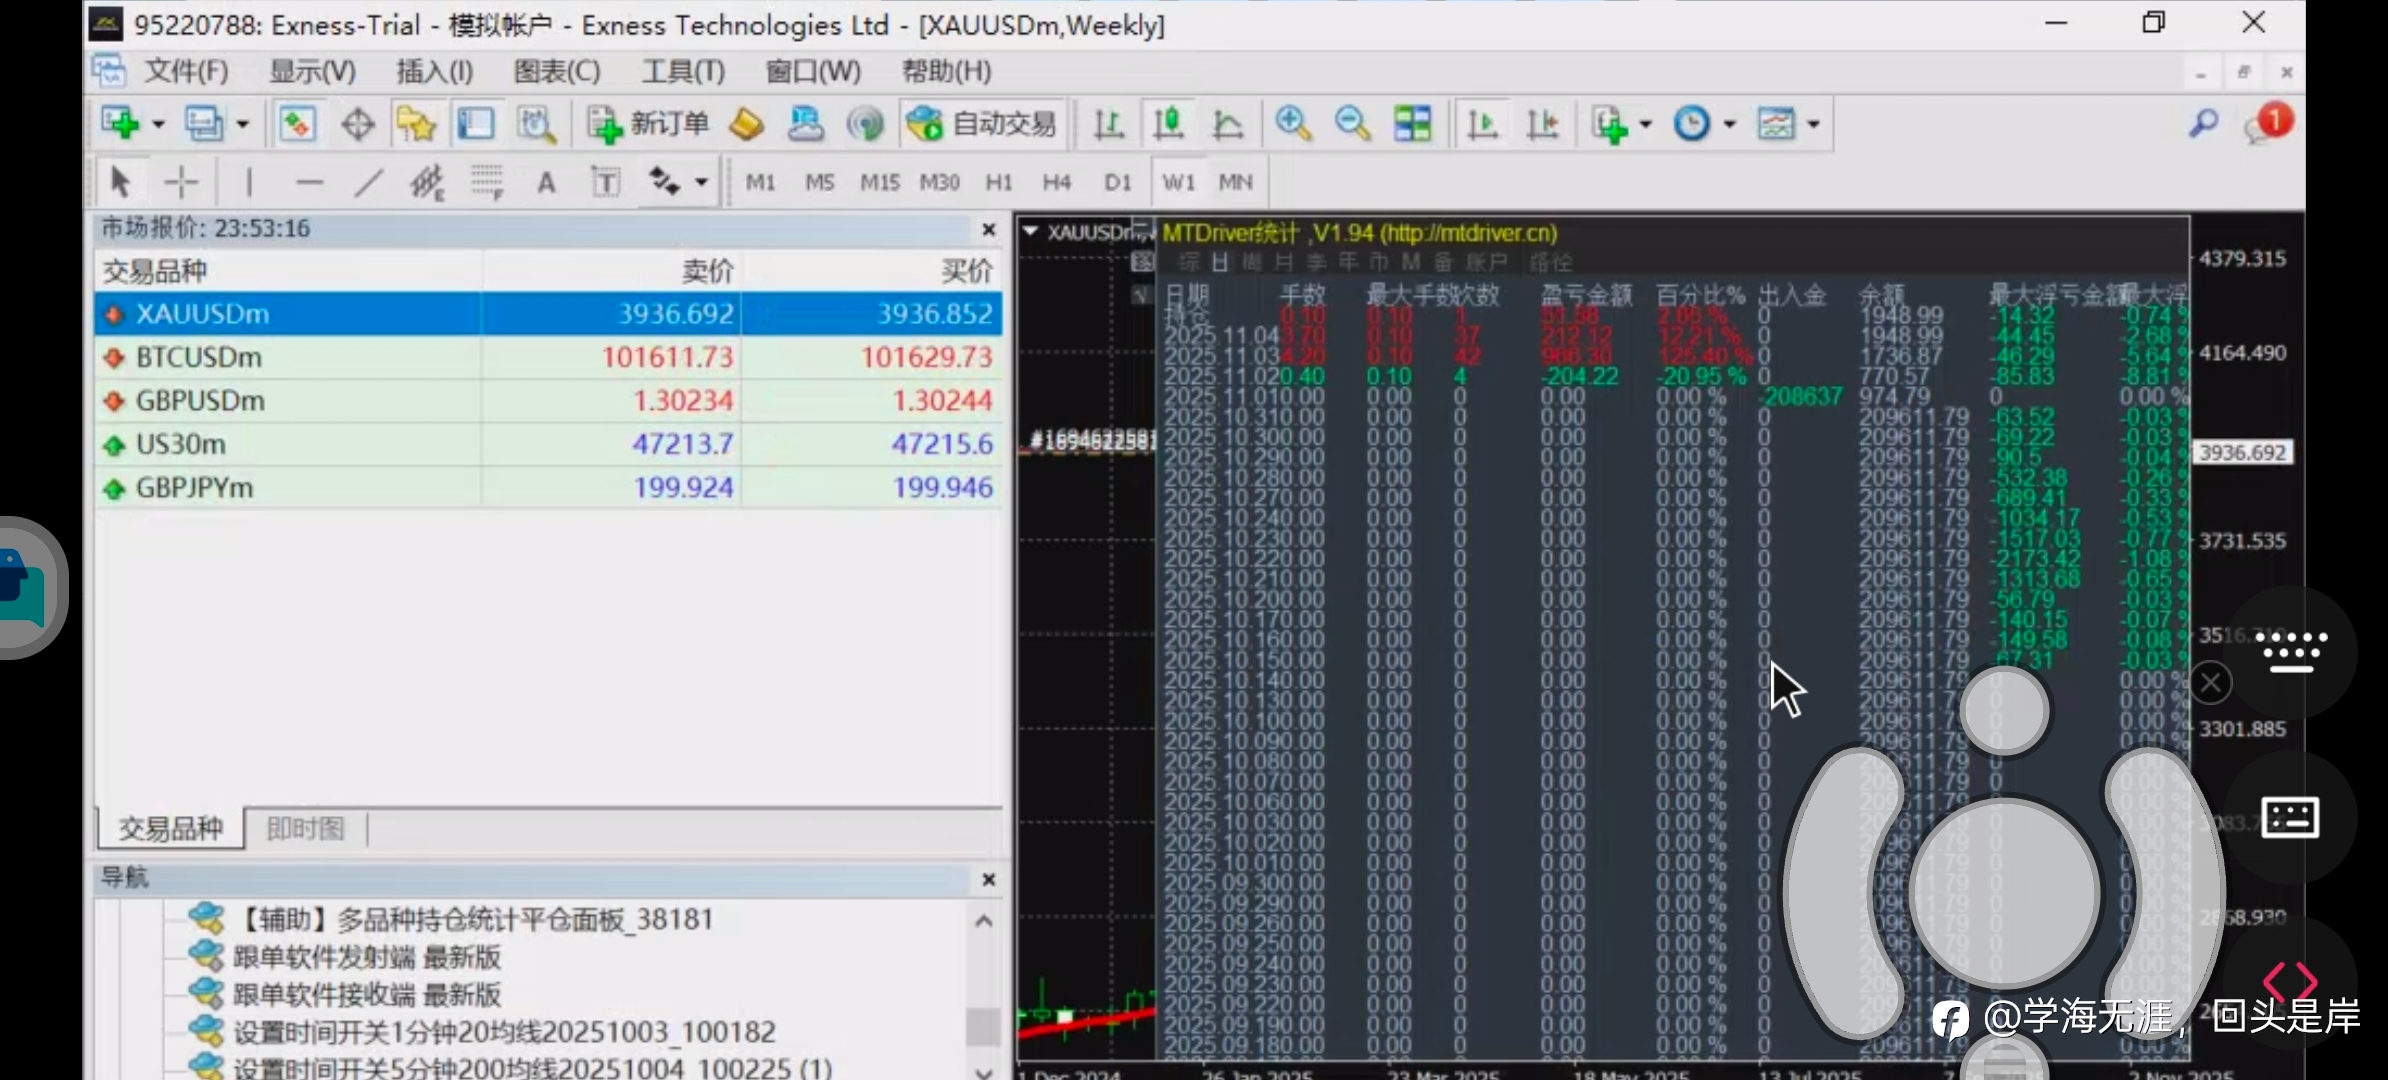The height and width of the screenshot is (1080, 2388).
Task: Open the 图表(C) menu
Action: [556, 72]
